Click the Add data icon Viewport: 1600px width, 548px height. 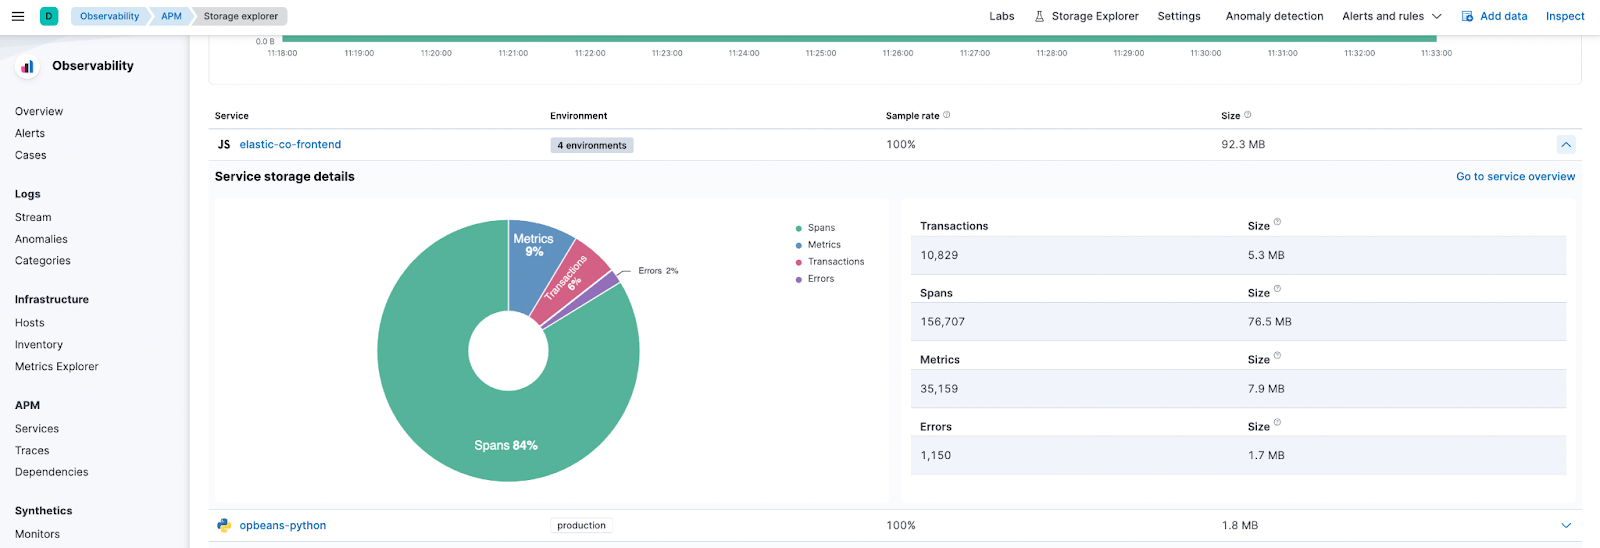(1467, 16)
